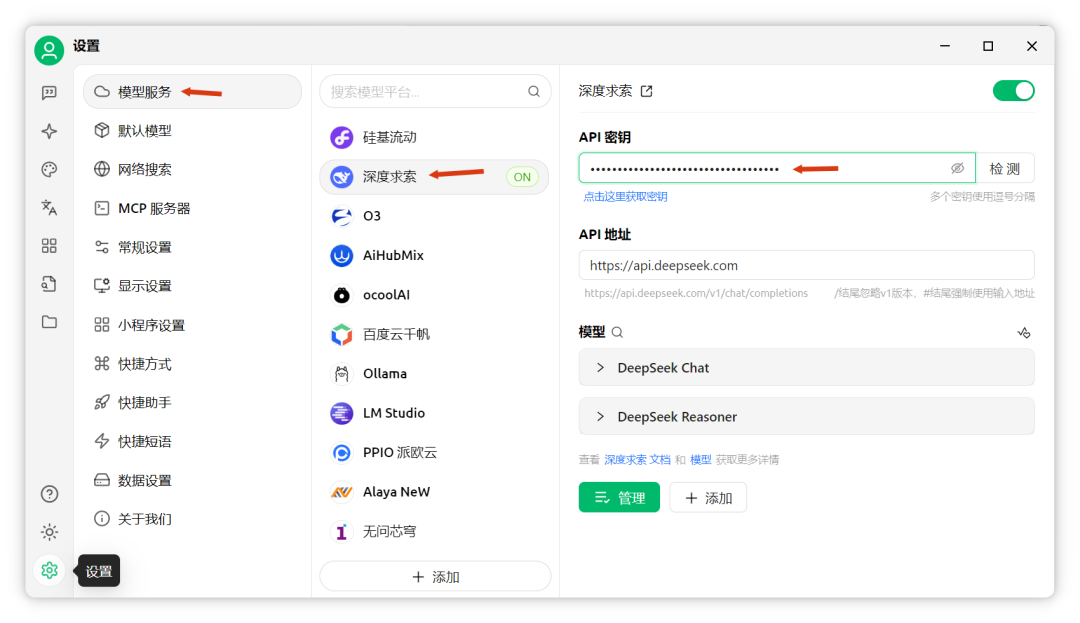
Task: Select the PPIO 派欧云 provider
Action: click(435, 452)
